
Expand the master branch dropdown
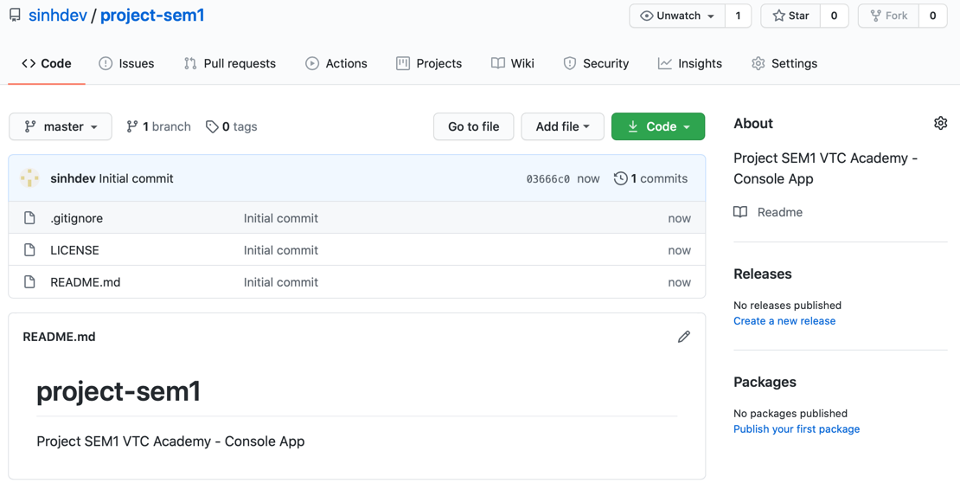click(x=61, y=127)
